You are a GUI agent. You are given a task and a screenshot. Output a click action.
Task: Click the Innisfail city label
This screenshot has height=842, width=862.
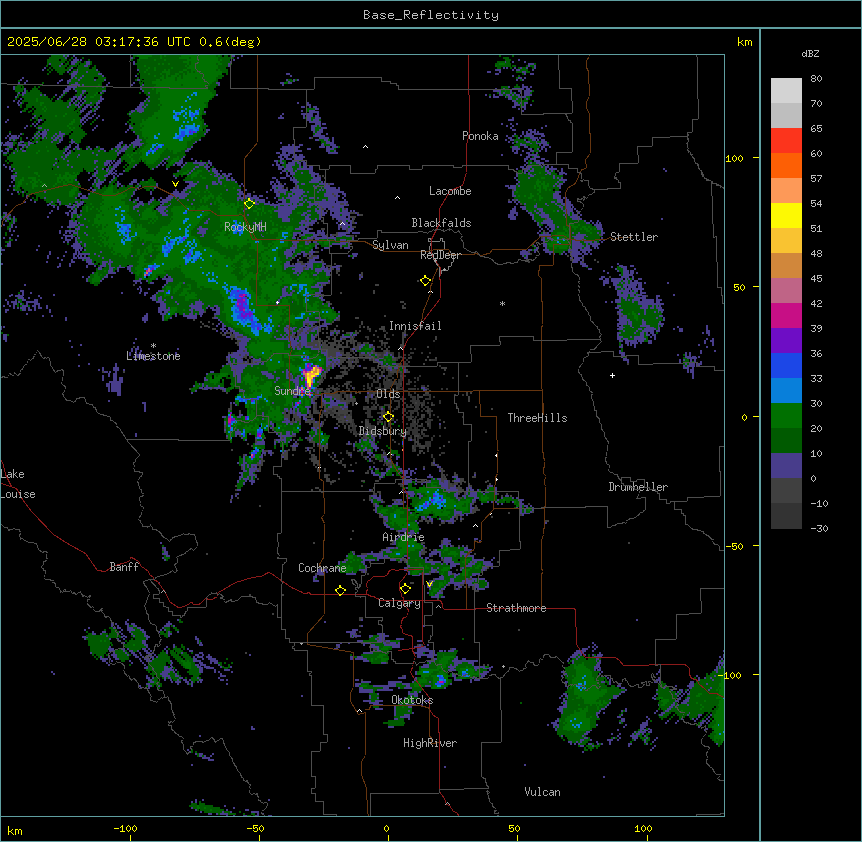click(x=415, y=326)
